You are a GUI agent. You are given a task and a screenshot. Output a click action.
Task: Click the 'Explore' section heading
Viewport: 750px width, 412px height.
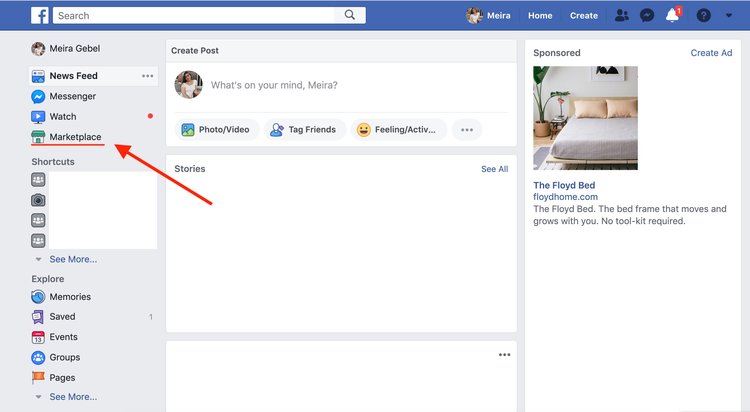(48, 278)
